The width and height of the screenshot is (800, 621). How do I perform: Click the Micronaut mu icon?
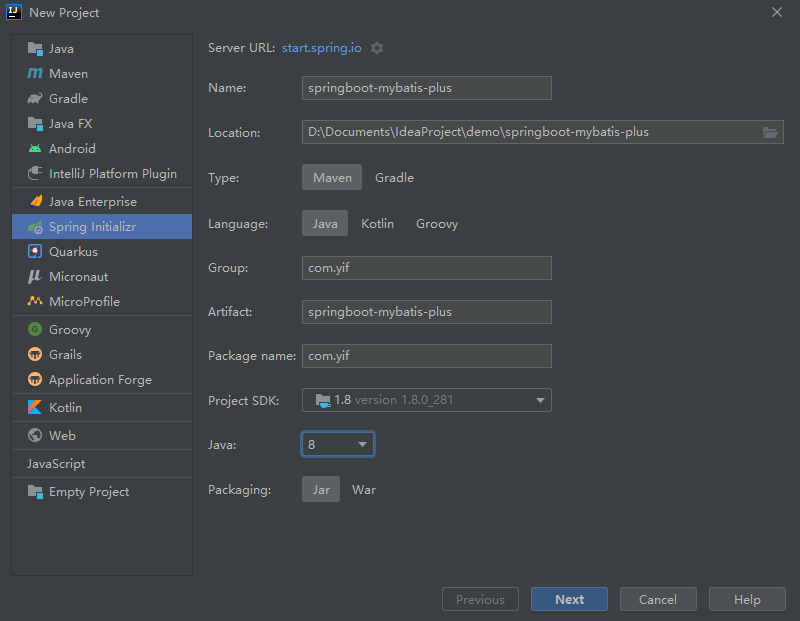[35, 277]
